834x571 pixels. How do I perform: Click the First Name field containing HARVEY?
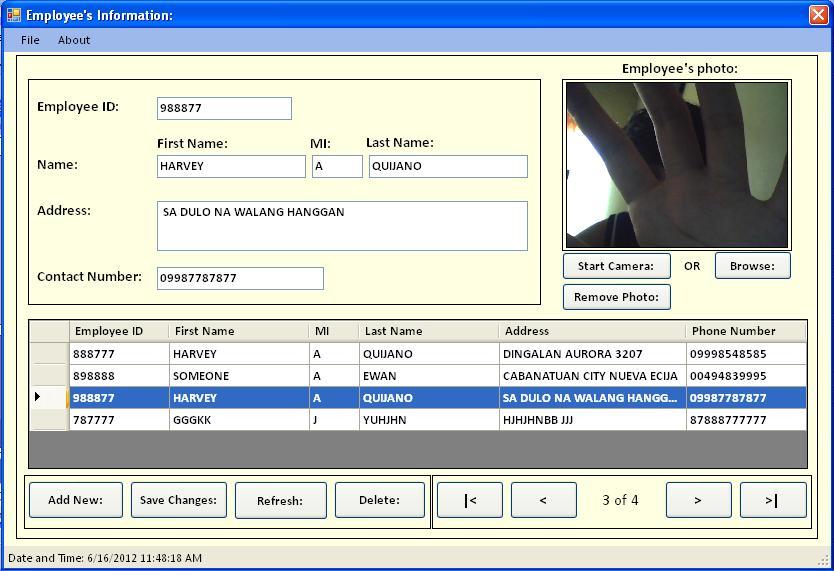(231, 166)
